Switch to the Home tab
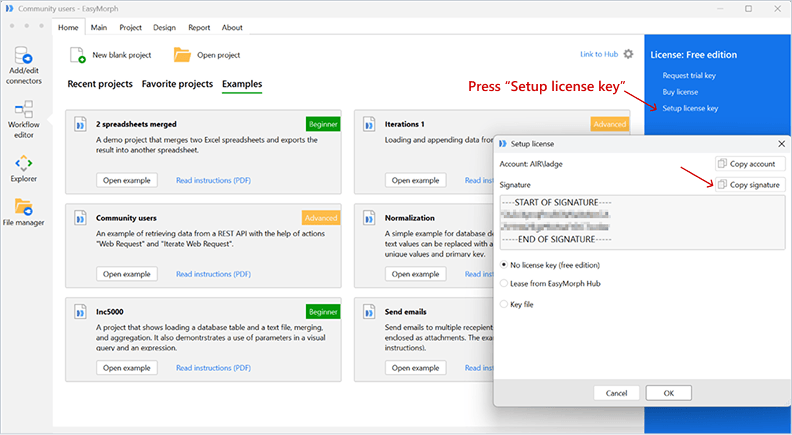 (68, 27)
